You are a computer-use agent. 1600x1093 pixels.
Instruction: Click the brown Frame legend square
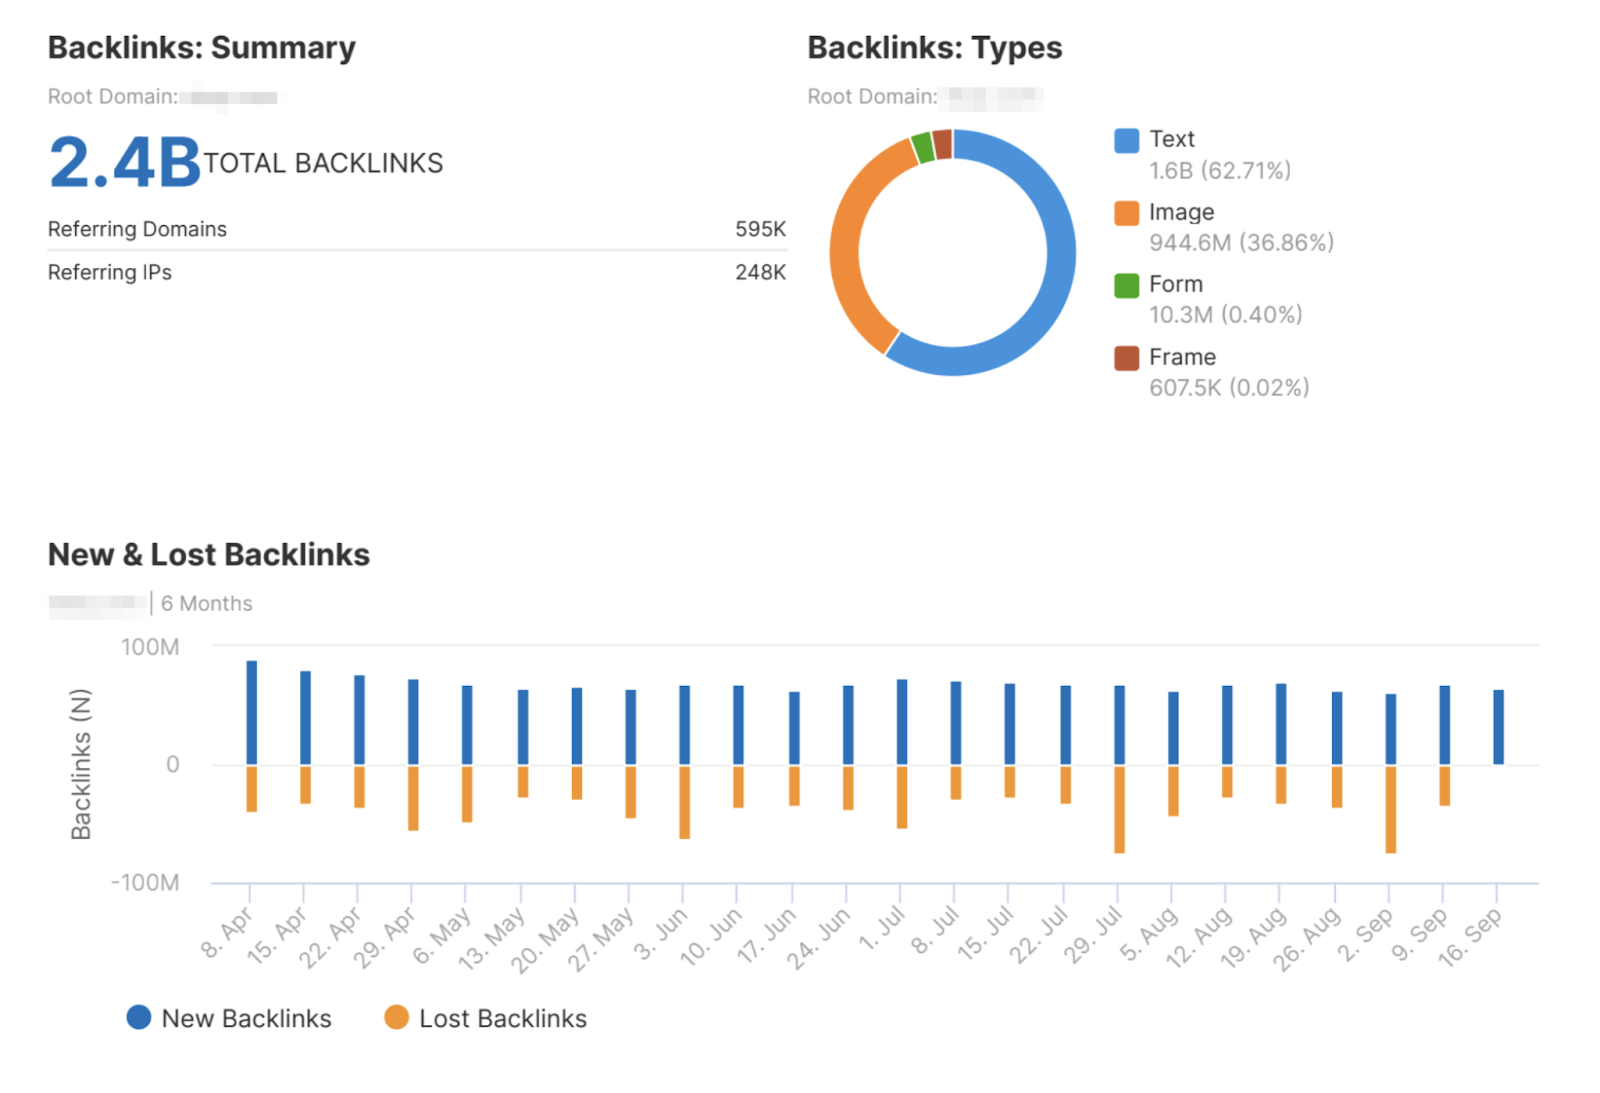pos(1126,357)
